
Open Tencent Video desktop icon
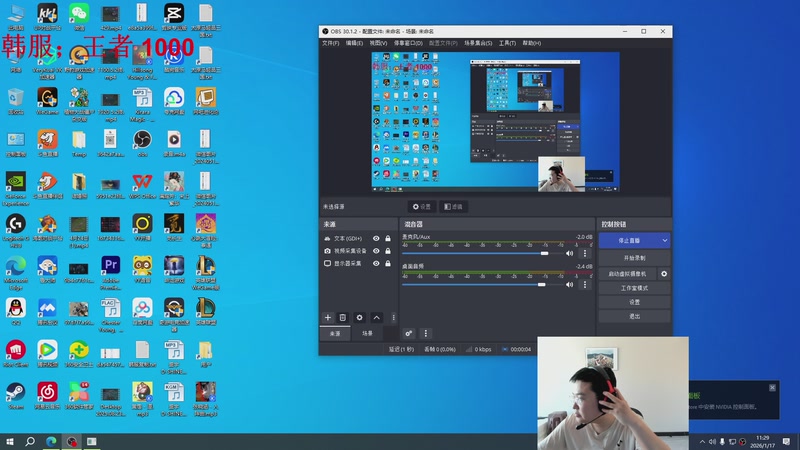(47, 354)
